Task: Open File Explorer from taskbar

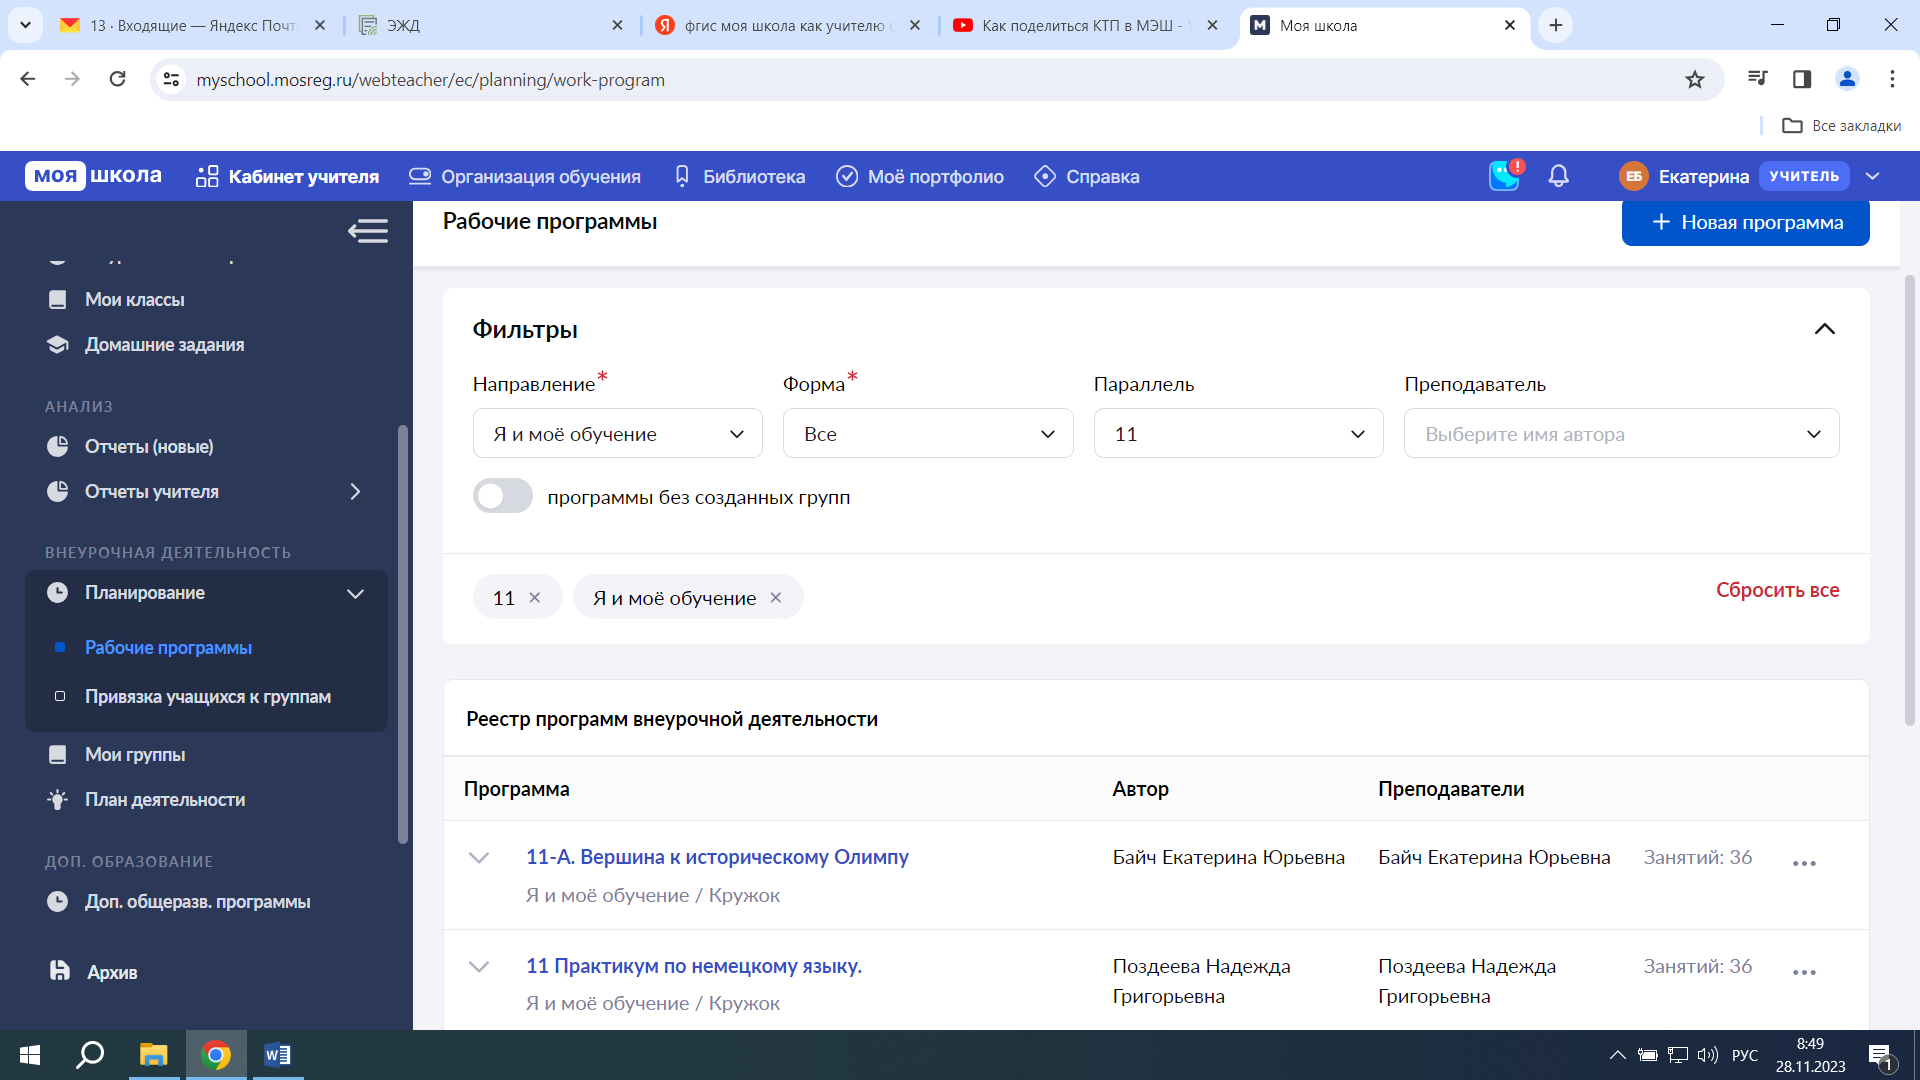Action: click(x=153, y=1055)
